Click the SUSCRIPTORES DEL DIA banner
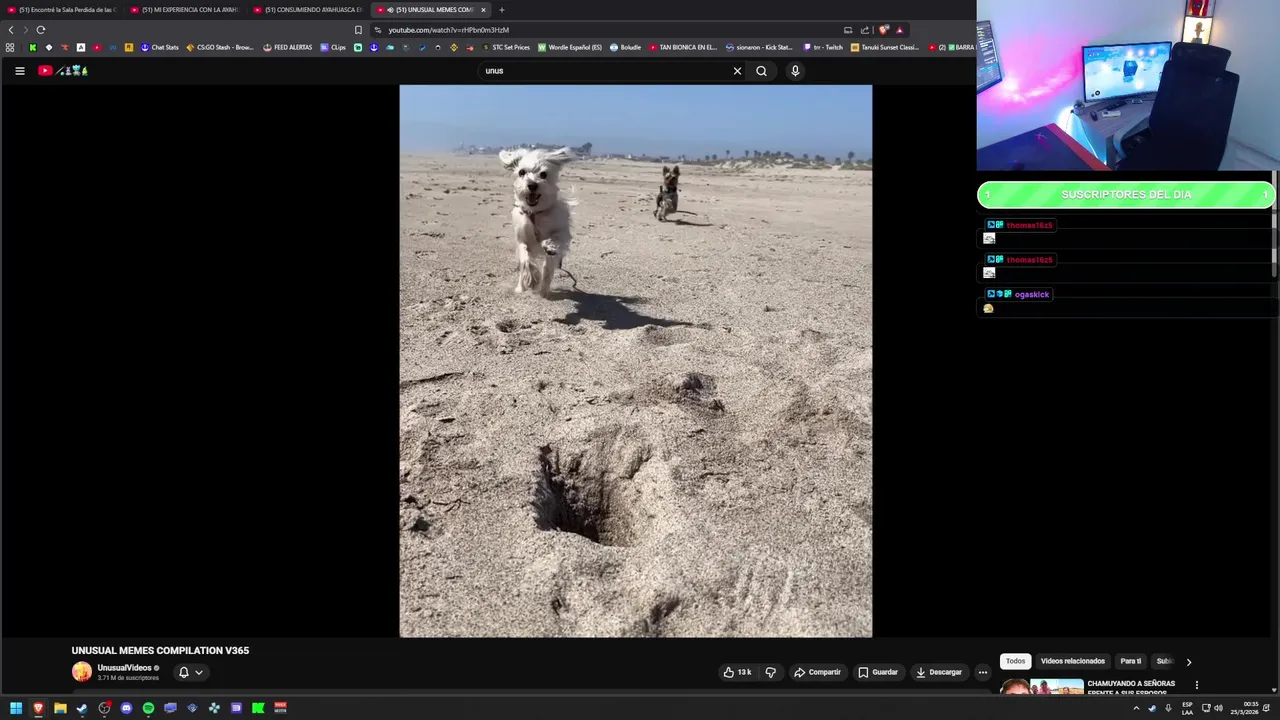 [x=1126, y=194]
